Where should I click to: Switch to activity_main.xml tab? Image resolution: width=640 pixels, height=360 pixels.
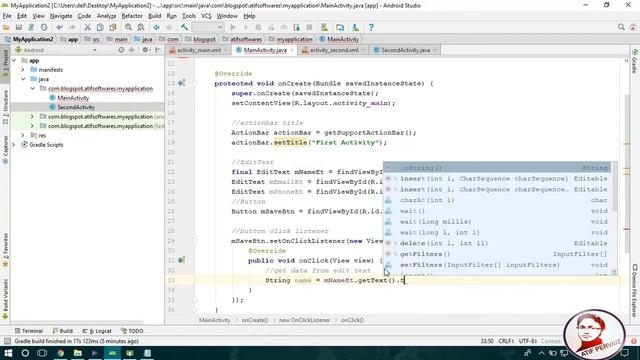[x=198, y=50]
